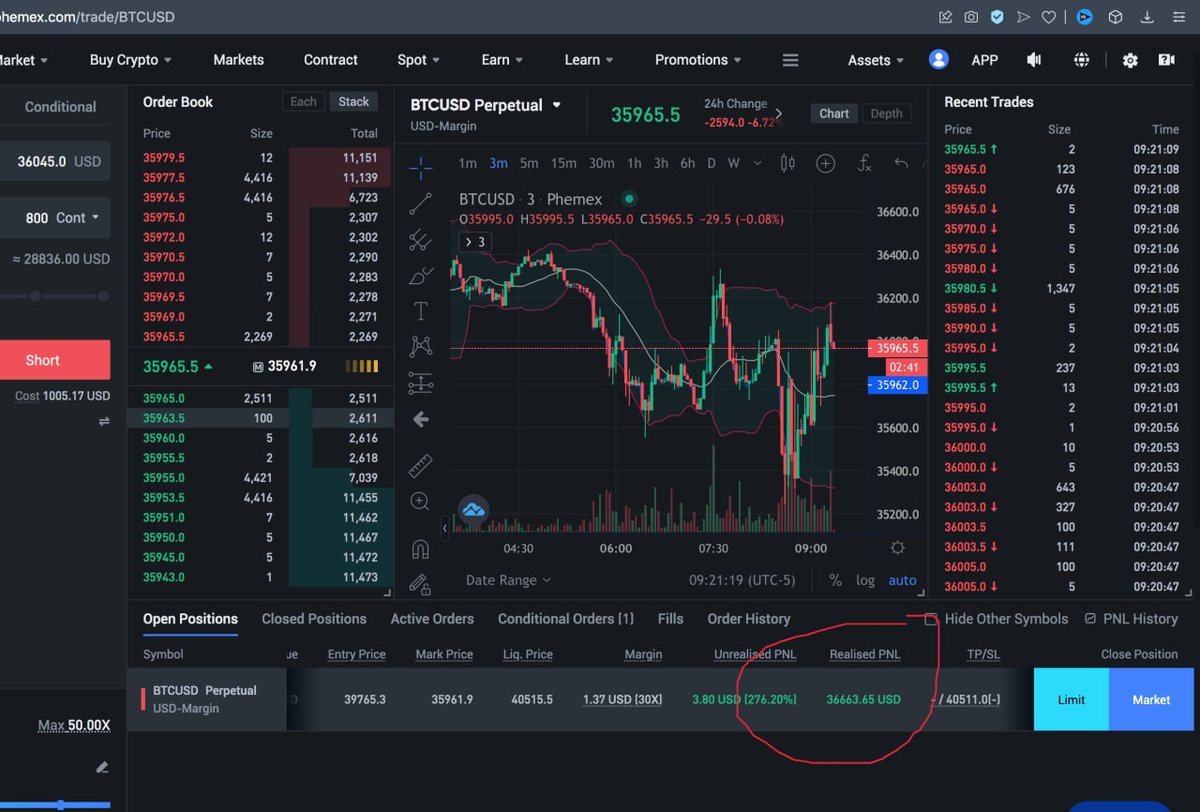Viewport: 1200px width, 812px height.
Task: Click the announcements speaker icon
Action: point(1034,60)
